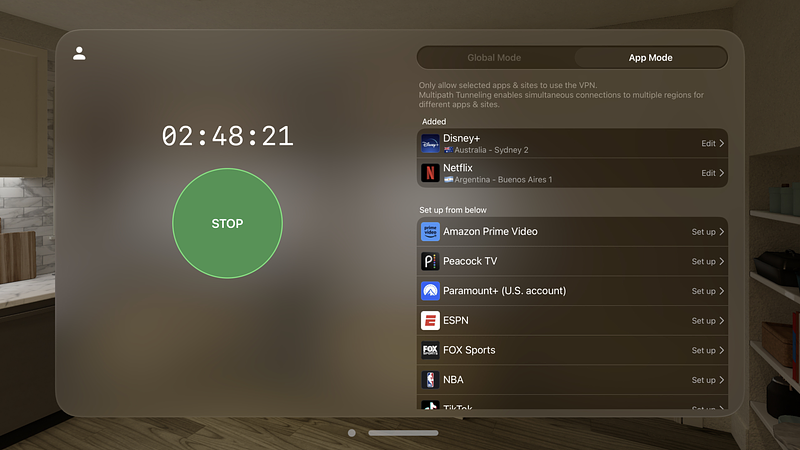Open FOX Sports row chevron
Viewport: 800px width, 450px height.
coord(721,351)
